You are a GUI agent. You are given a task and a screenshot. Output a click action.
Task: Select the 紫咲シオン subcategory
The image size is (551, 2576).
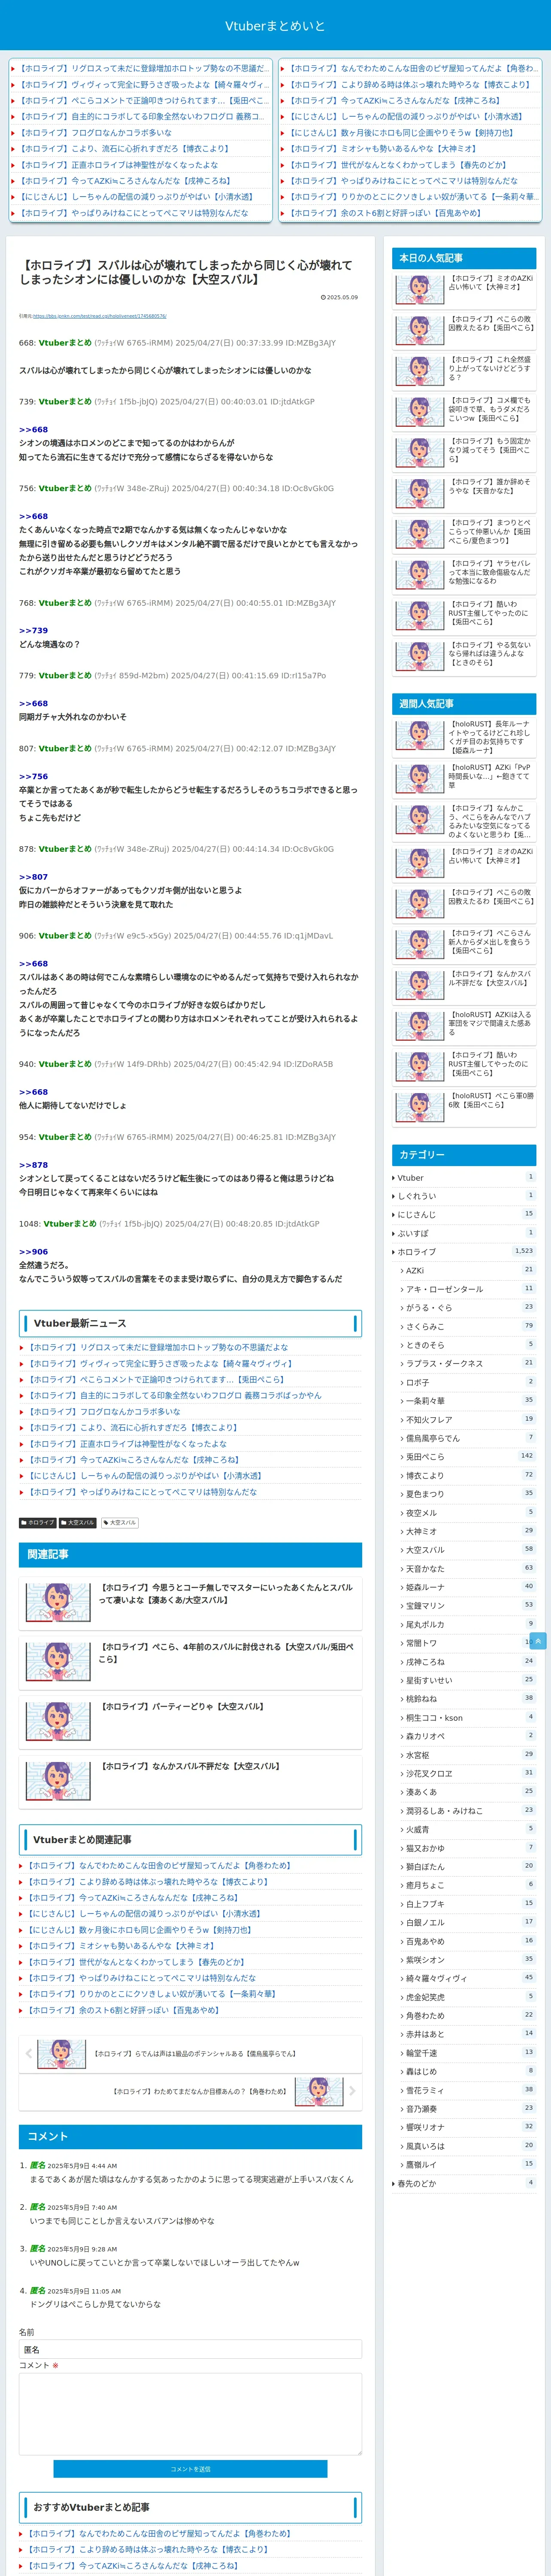468,1960
